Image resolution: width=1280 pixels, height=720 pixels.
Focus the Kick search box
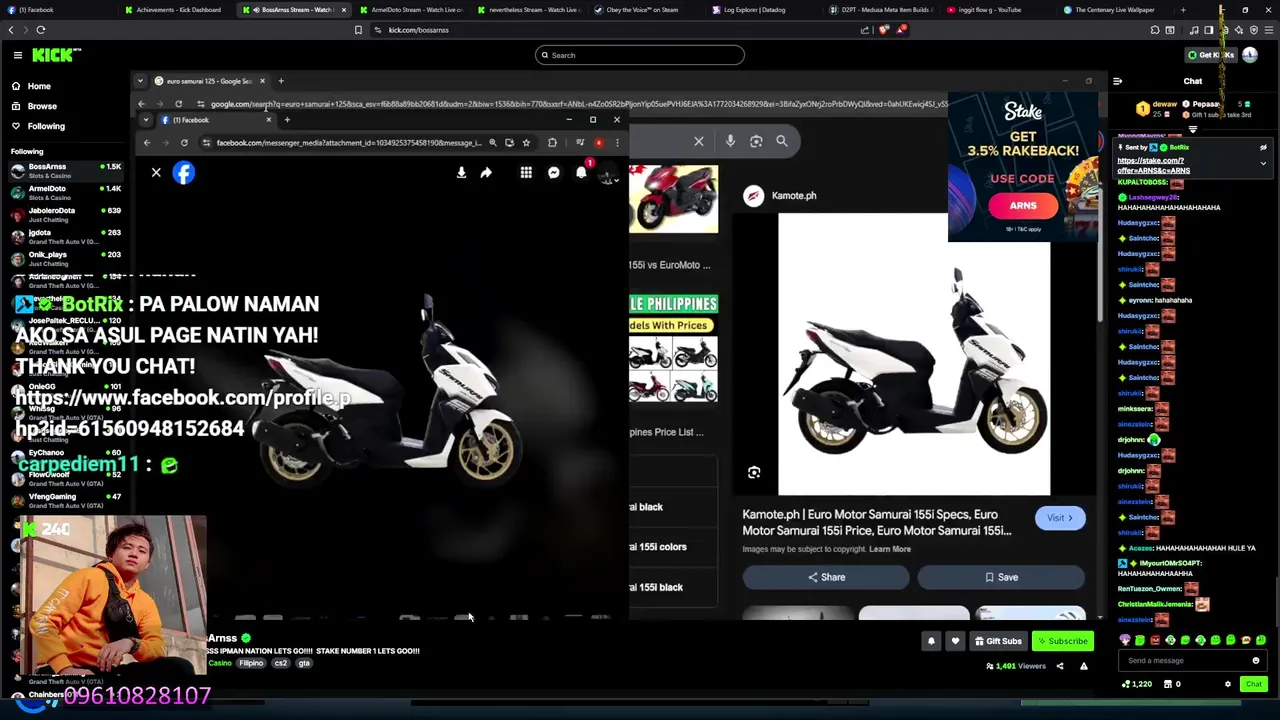coord(640,55)
